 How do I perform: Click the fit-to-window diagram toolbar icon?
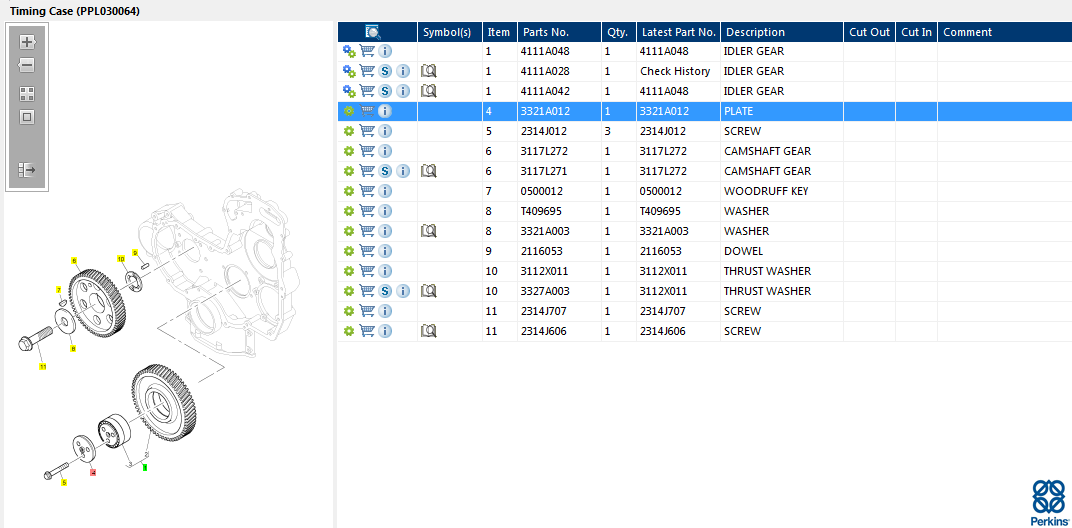27,117
